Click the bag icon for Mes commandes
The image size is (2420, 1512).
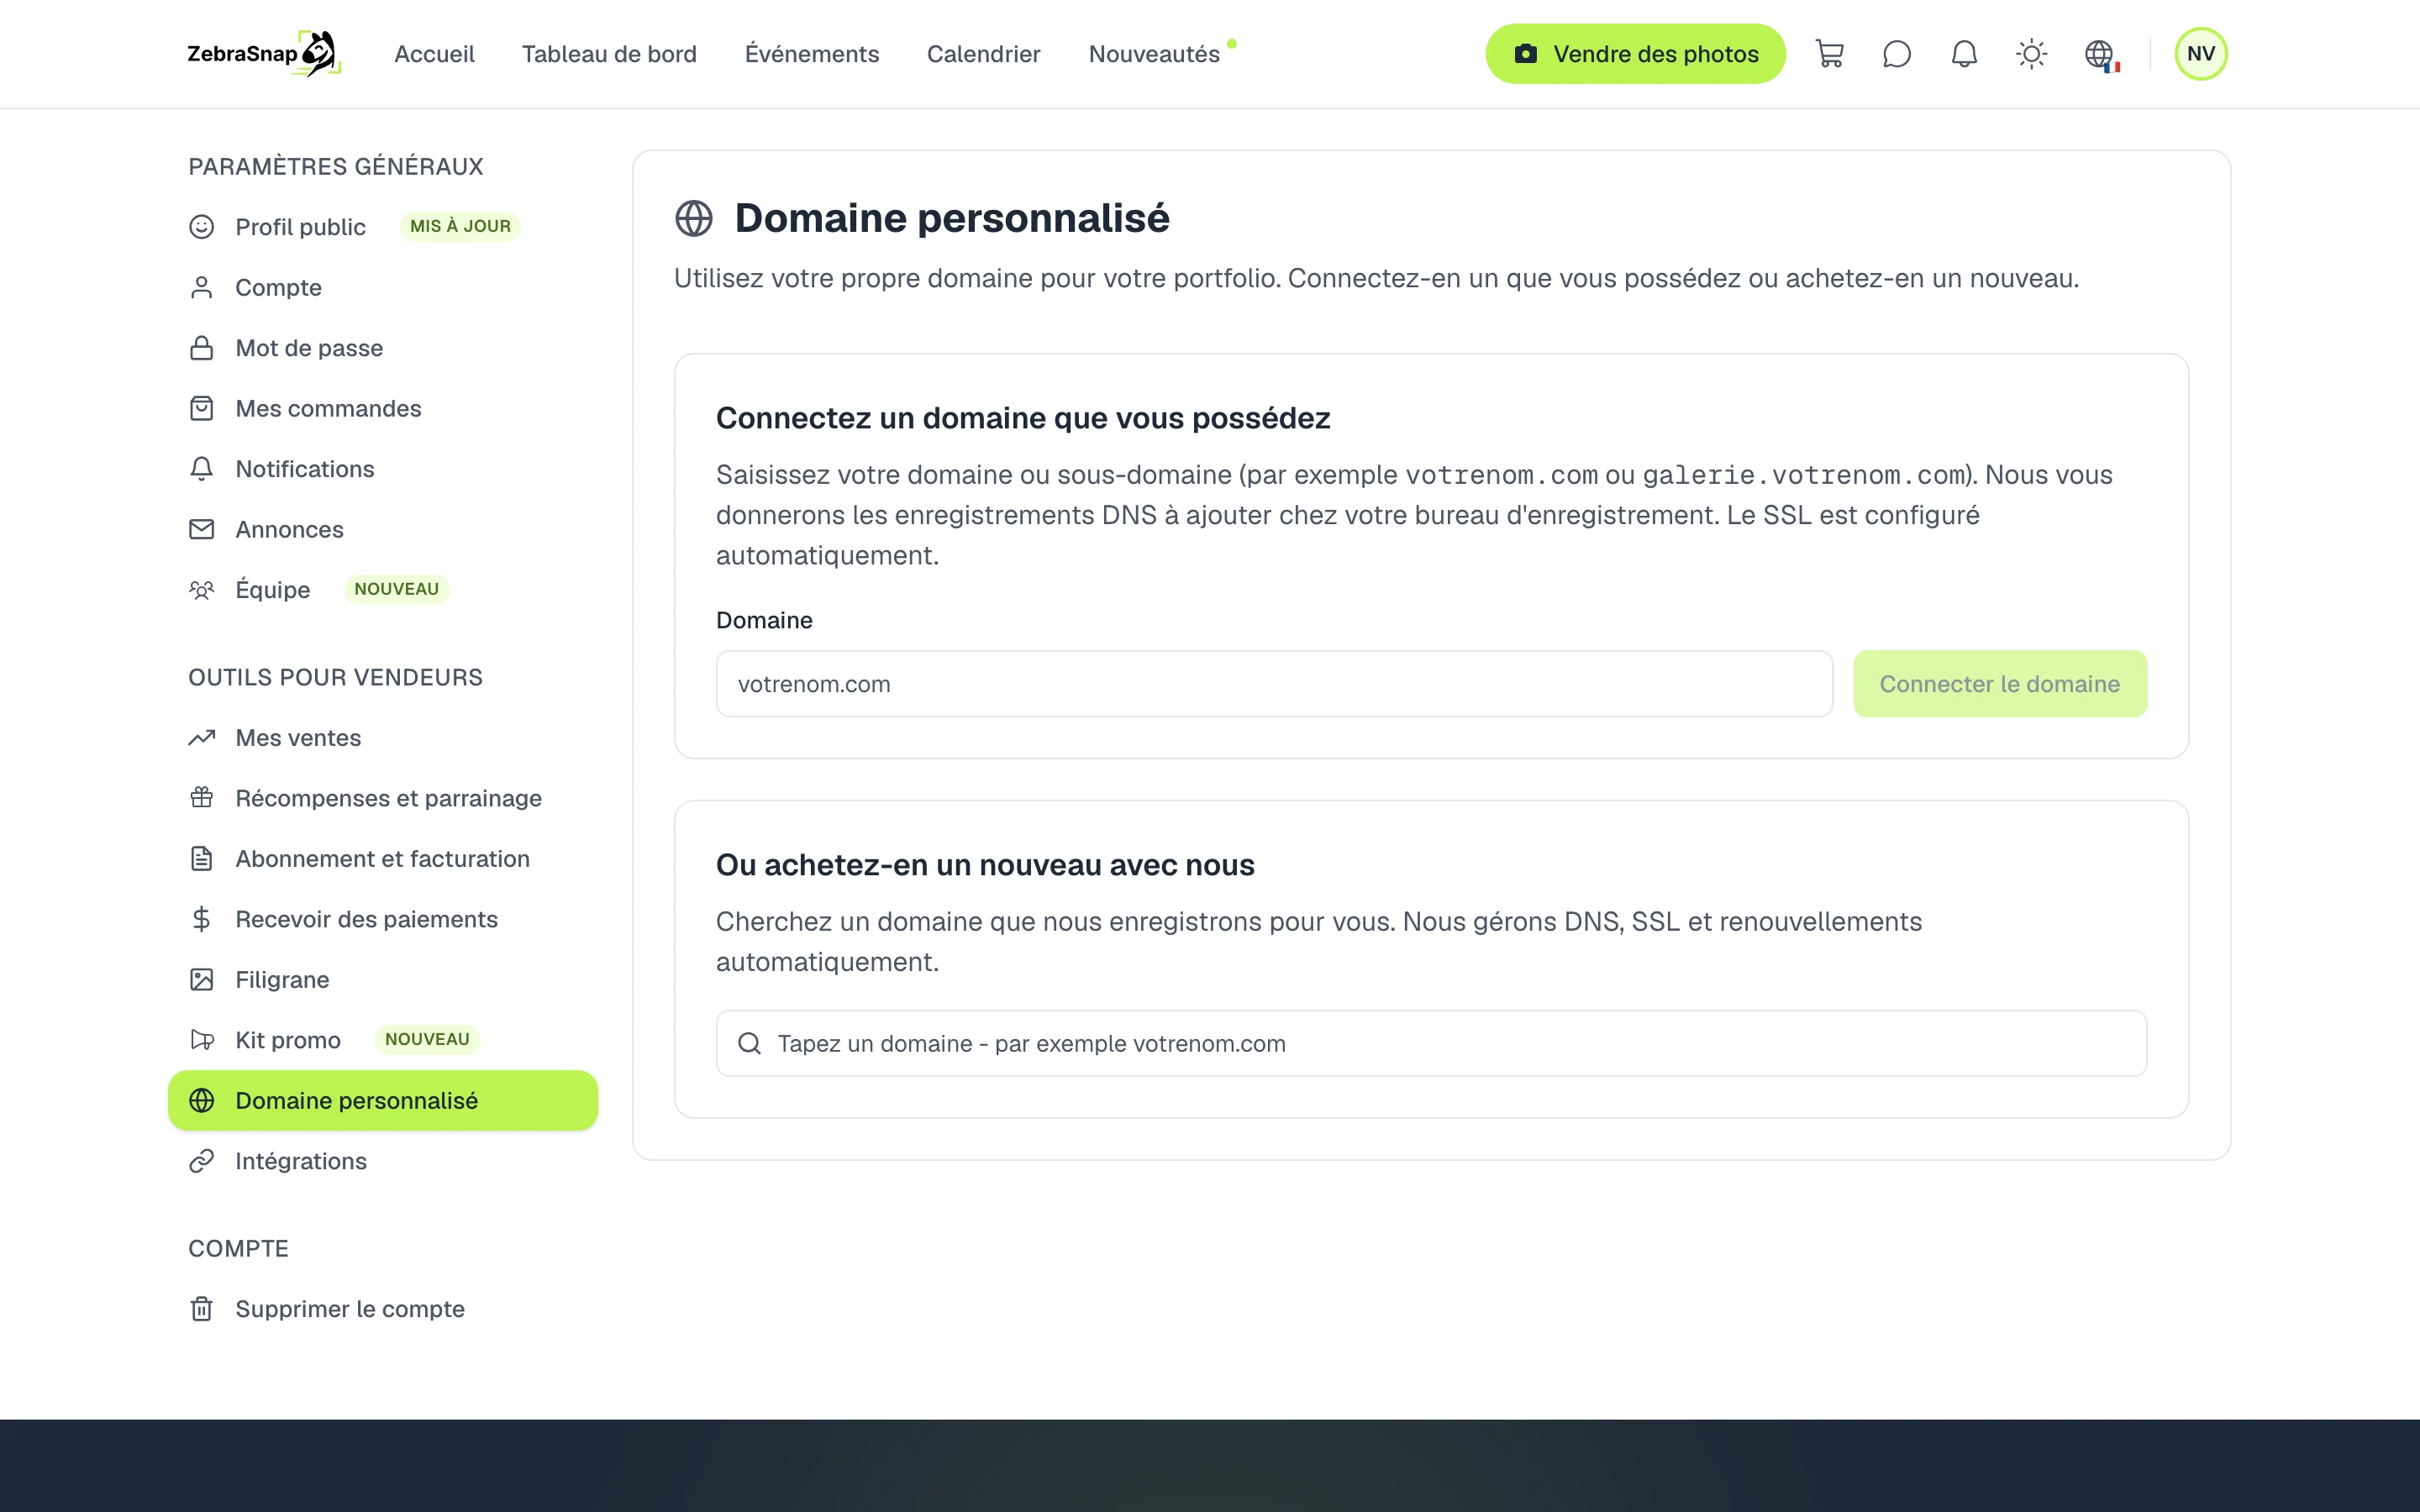point(202,409)
